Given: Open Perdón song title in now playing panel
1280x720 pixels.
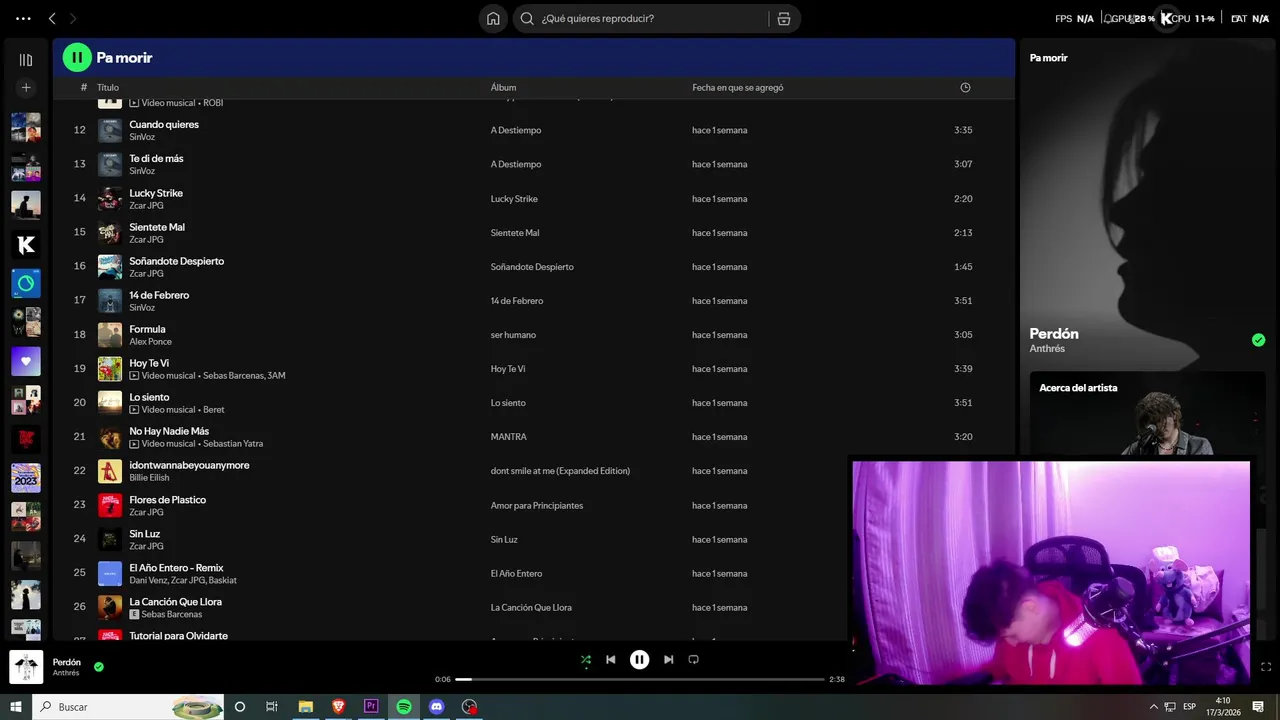Looking at the screenshot, I should coord(1054,334).
